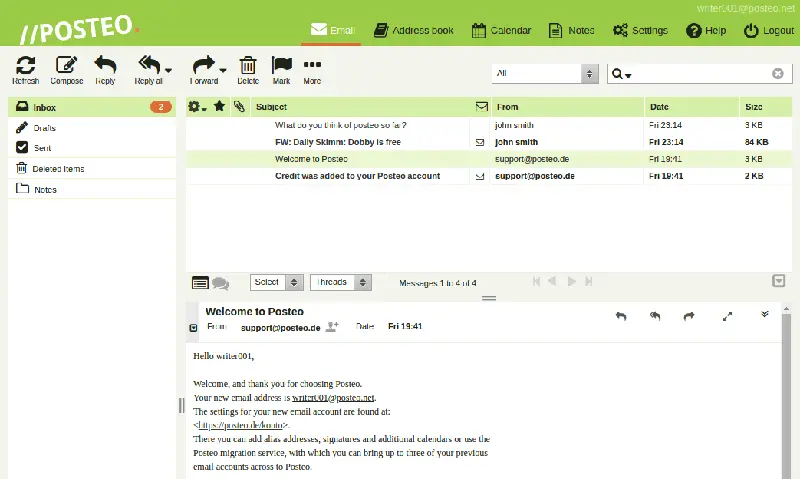Open the All filter dropdown
The height and width of the screenshot is (479, 800).
(545, 73)
